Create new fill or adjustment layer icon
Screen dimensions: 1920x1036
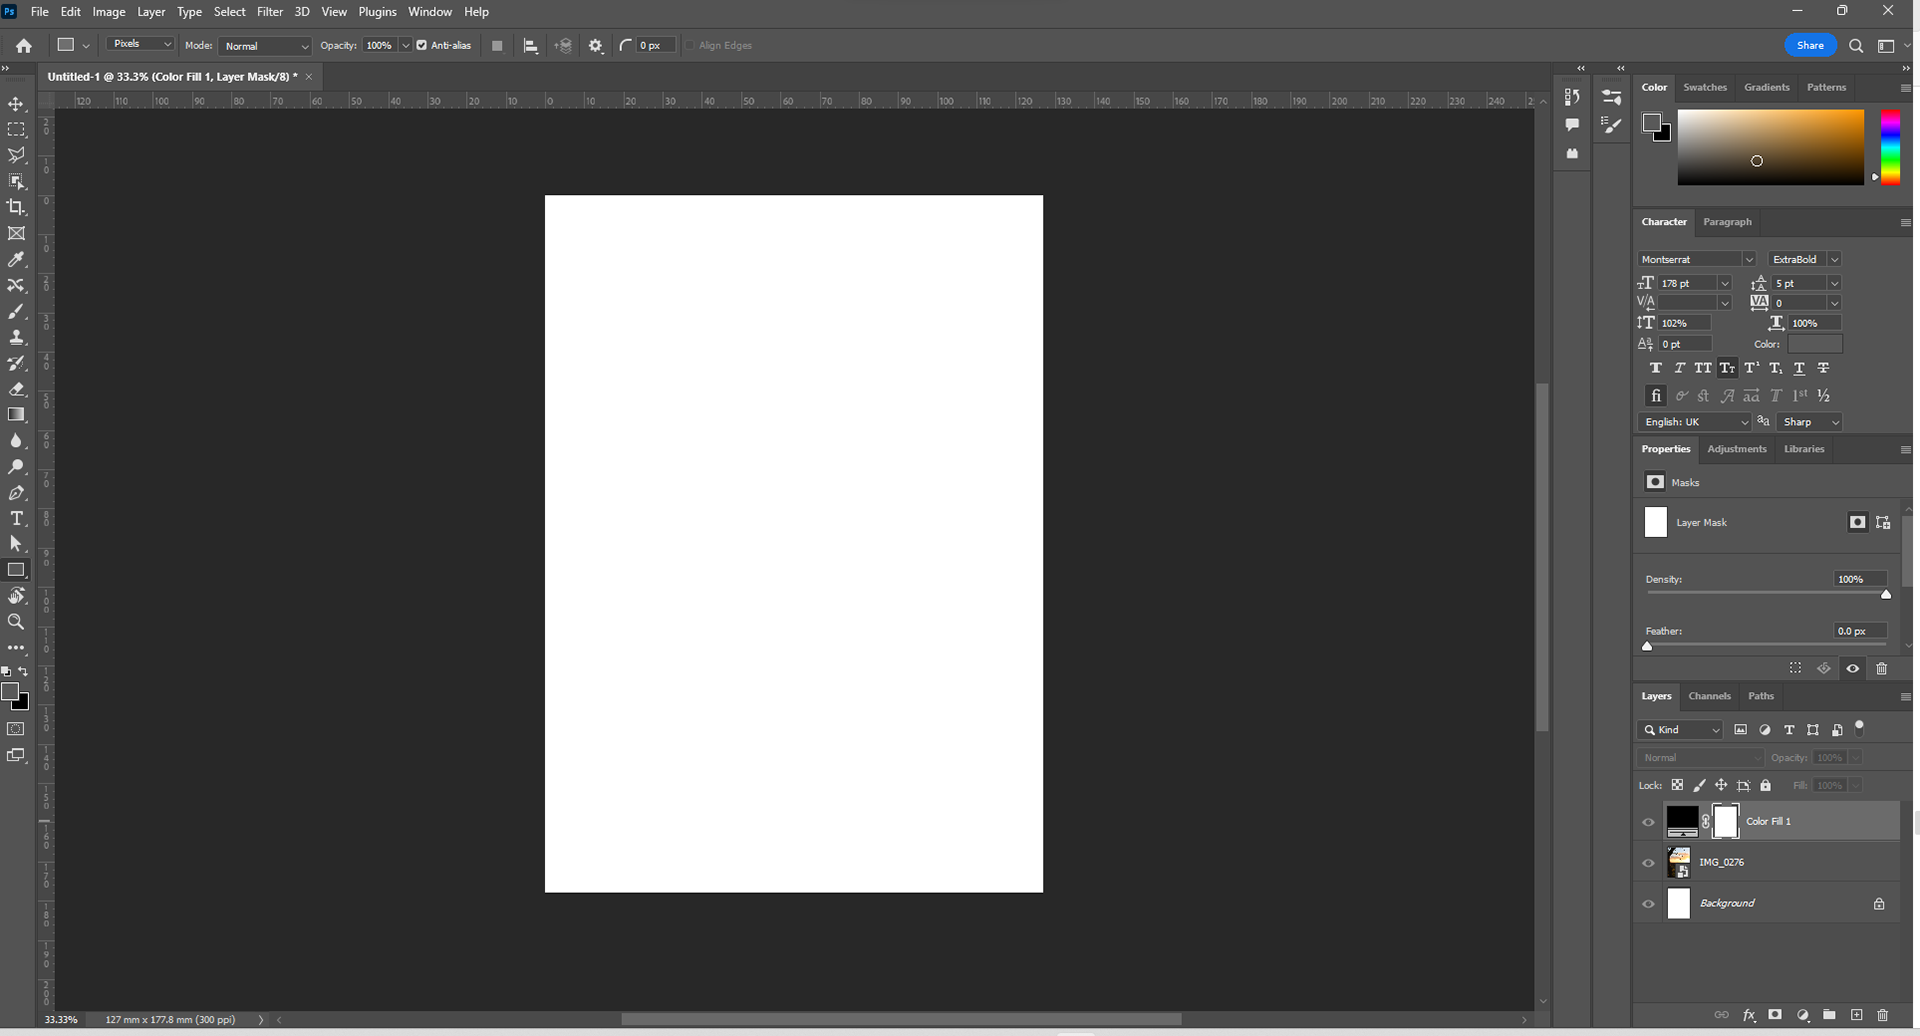point(1803,1015)
